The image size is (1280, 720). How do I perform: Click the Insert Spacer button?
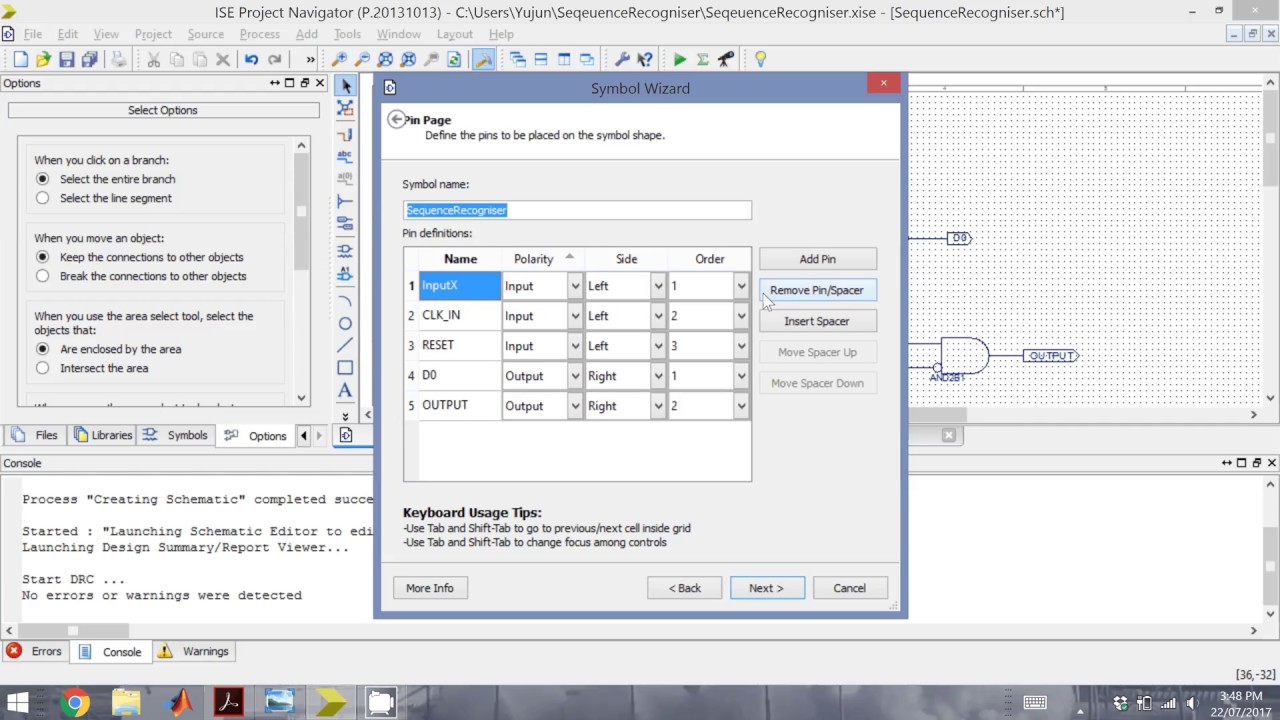pyautogui.click(x=817, y=321)
